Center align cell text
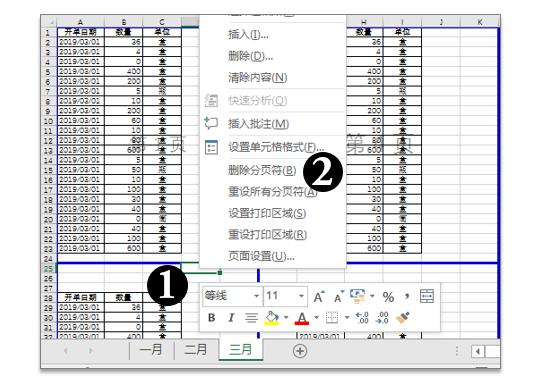The height and width of the screenshot is (384, 543). [251, 318]
